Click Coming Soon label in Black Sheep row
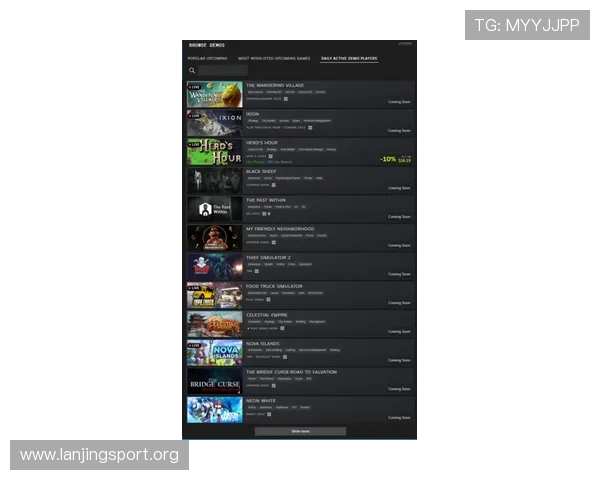The image size is (600, 480). pyautogui.click(x=399, y=188)
